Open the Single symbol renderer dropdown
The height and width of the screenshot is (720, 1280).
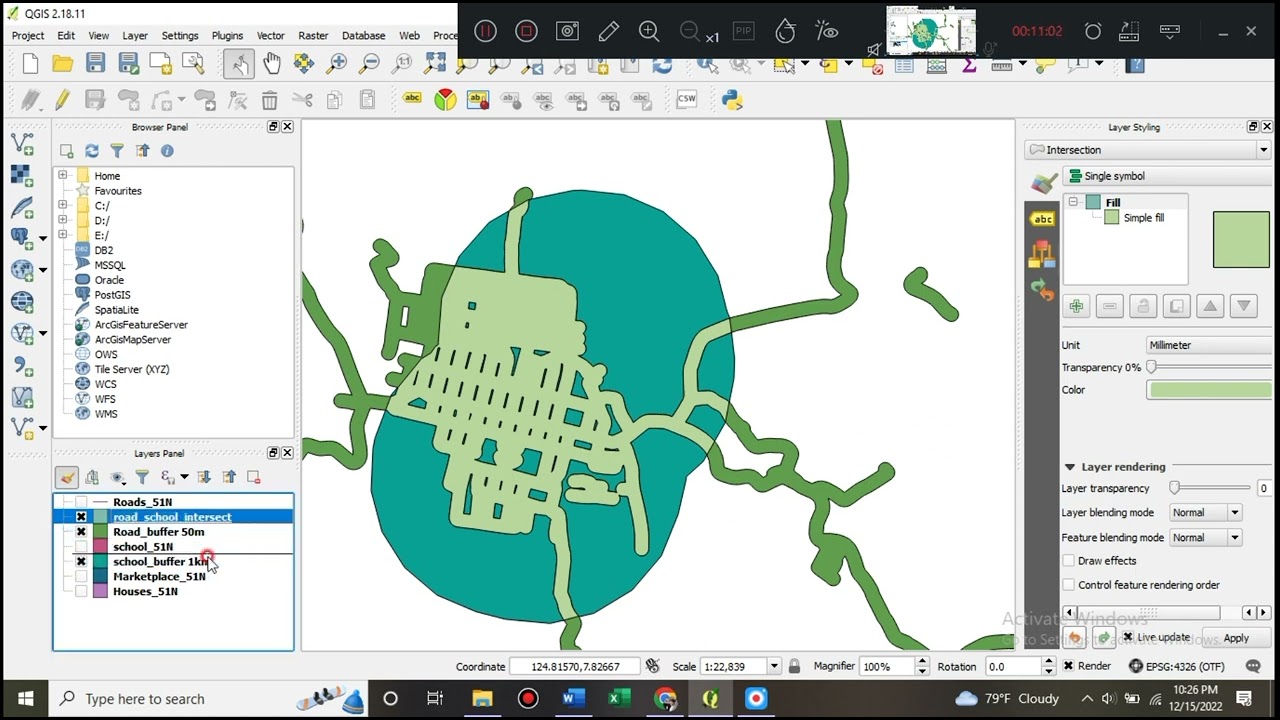(x=1168, y=176)
